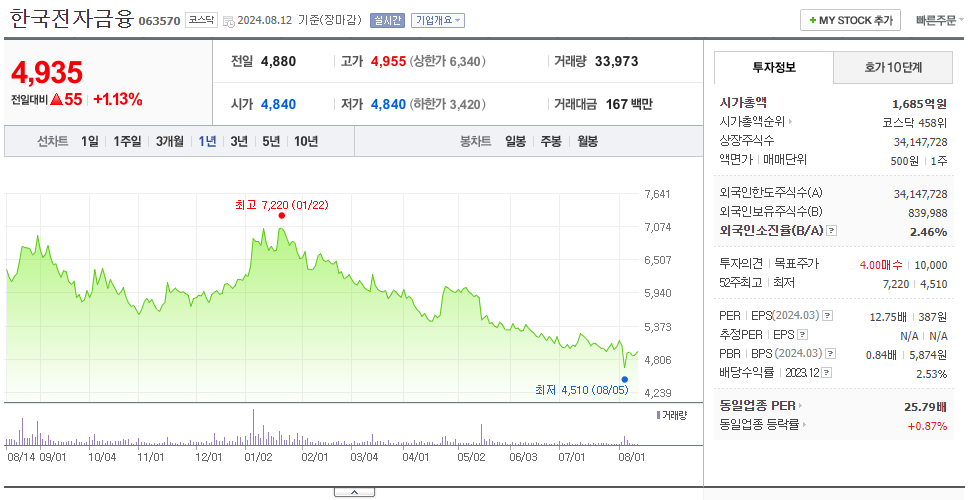This screenshot has width=968, height=500.
Task: Click the 시가총액 value 1,685억원
Action: coord(919,104)
